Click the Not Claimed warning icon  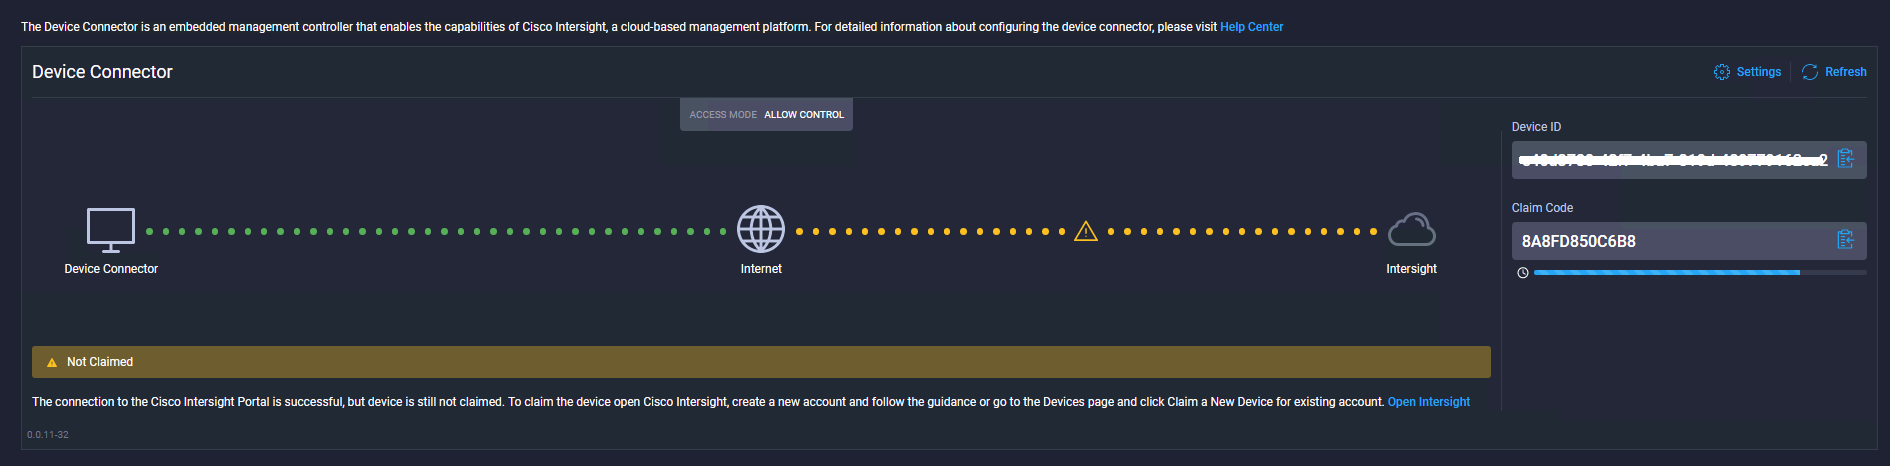[52, 362]
